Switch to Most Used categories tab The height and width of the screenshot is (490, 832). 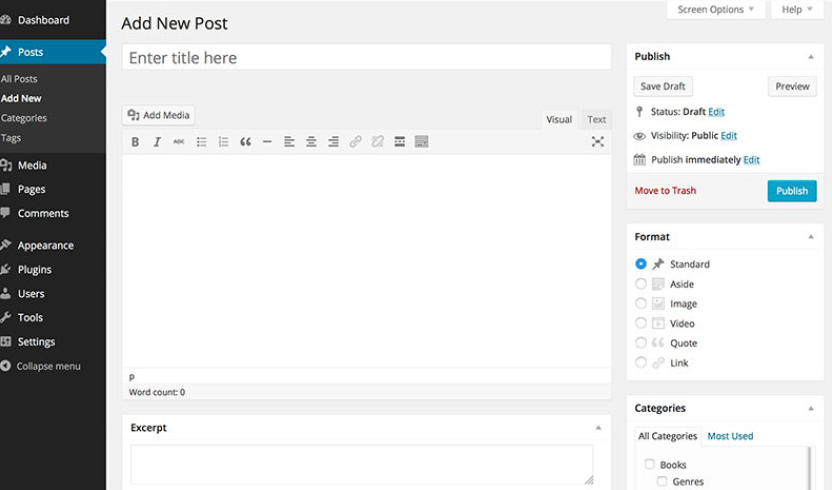(x=730, y=436)
